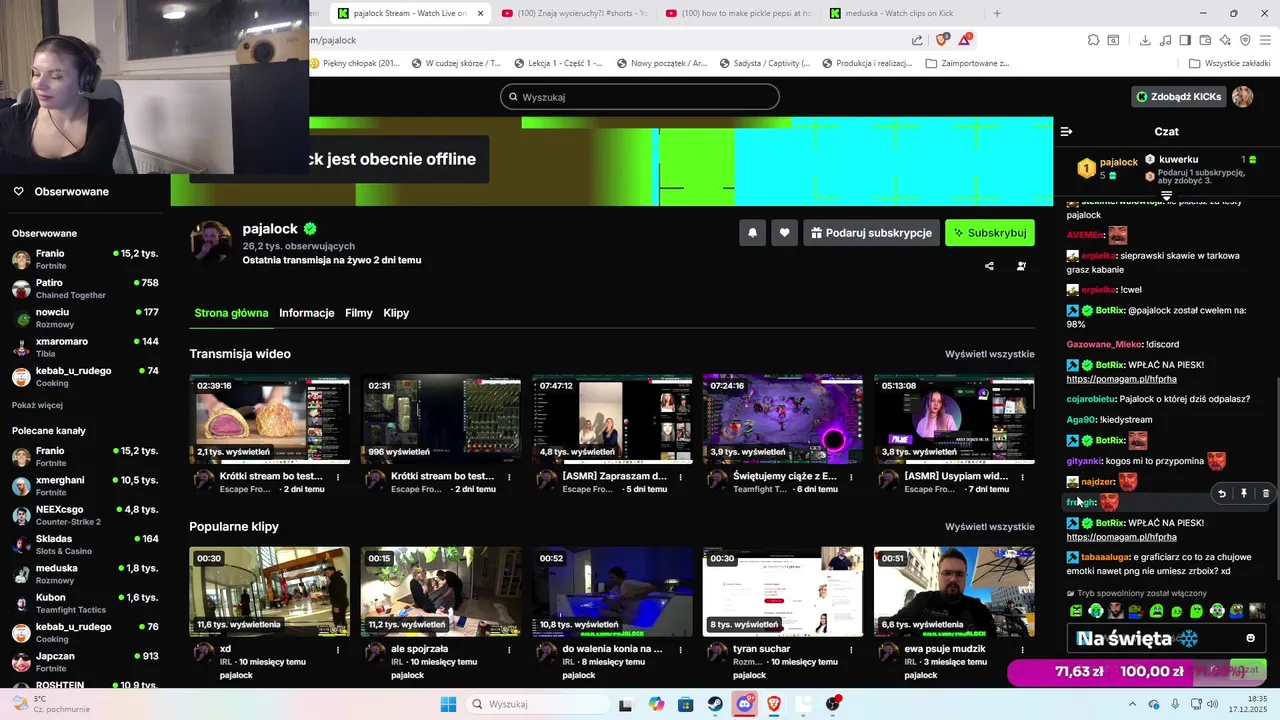Click the chat message input field
The image size is (1280, 720).
pos(1156,638)
